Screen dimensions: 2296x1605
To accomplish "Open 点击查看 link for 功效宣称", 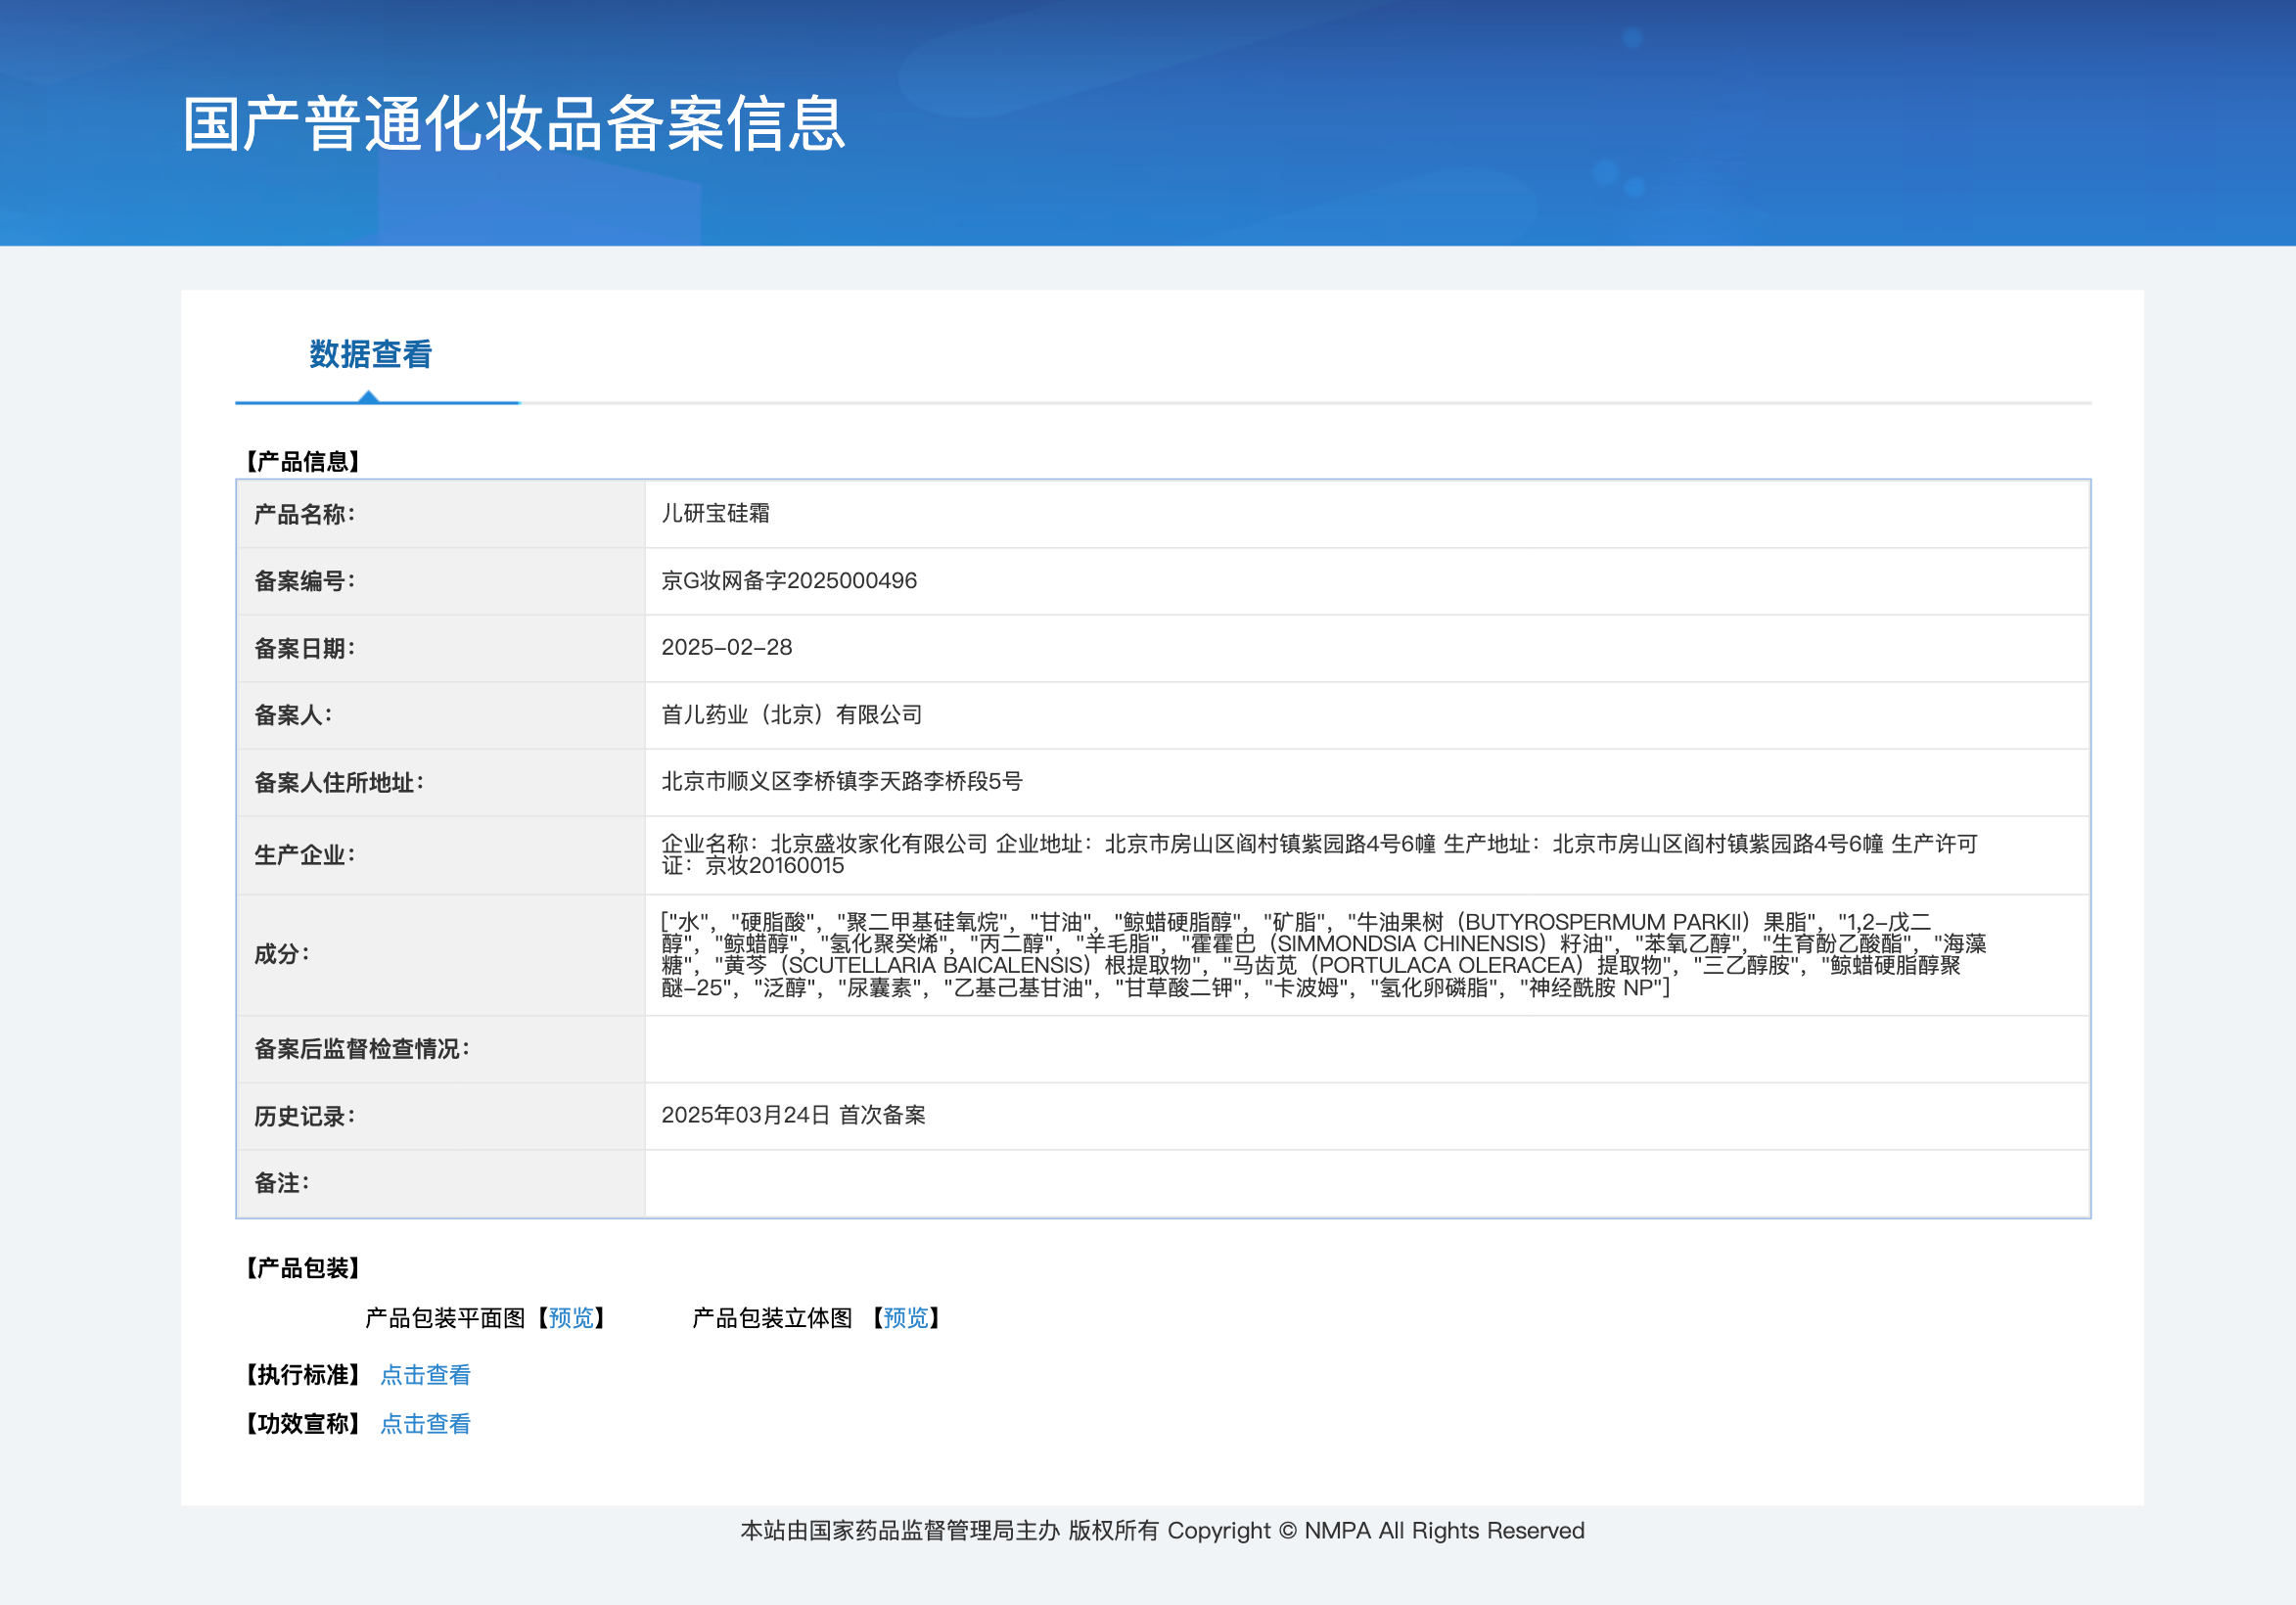I will (x=425, y=1424).
